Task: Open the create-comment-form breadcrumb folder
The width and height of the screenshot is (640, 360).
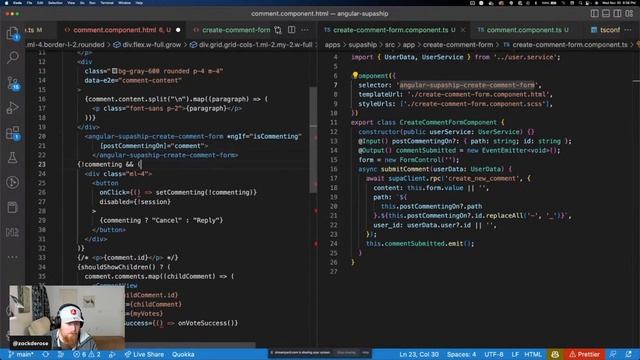Action: click(458, 44)
